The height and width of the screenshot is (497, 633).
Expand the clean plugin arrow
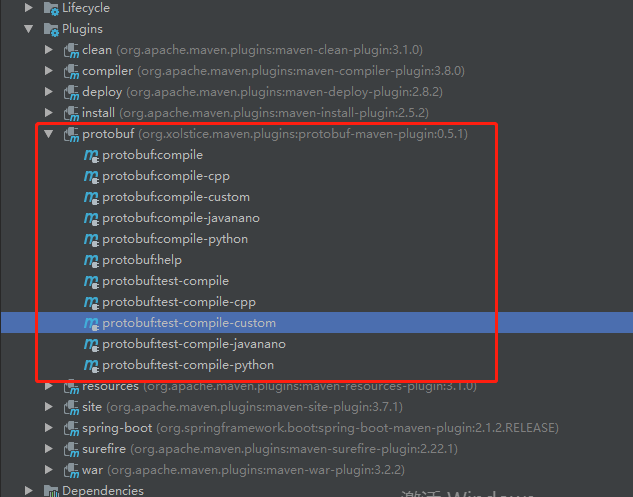point(48,50)
